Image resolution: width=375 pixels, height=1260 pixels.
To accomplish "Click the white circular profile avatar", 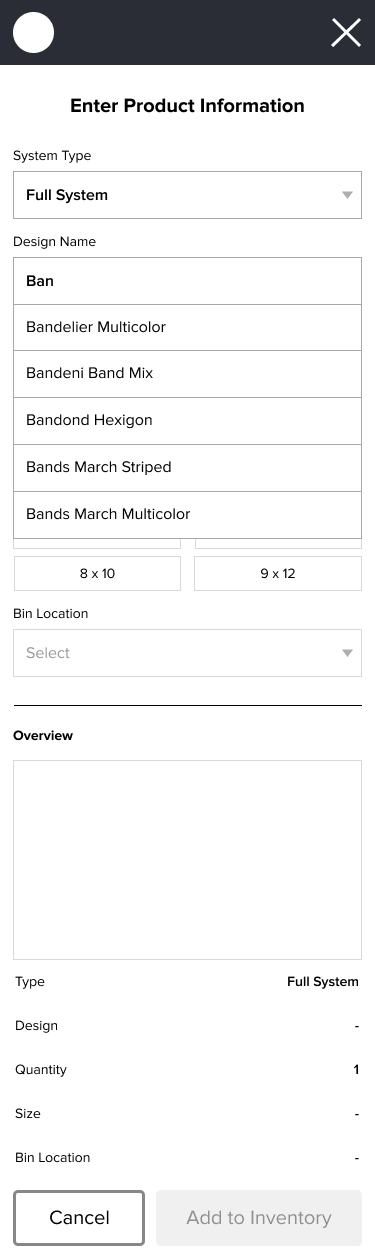I will coord(33,33).
